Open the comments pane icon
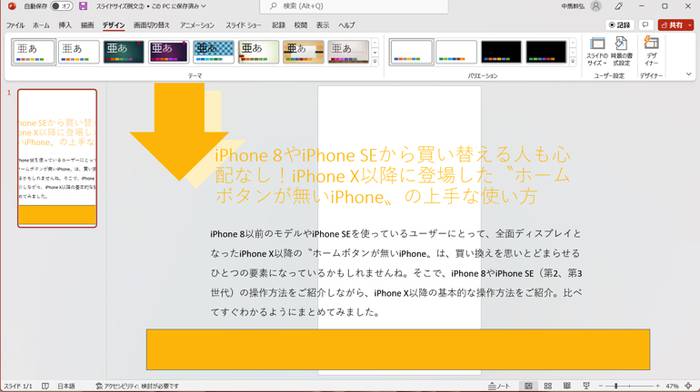Screen dimensions: 700x392 pyautogui.click(x=645, y=25)
